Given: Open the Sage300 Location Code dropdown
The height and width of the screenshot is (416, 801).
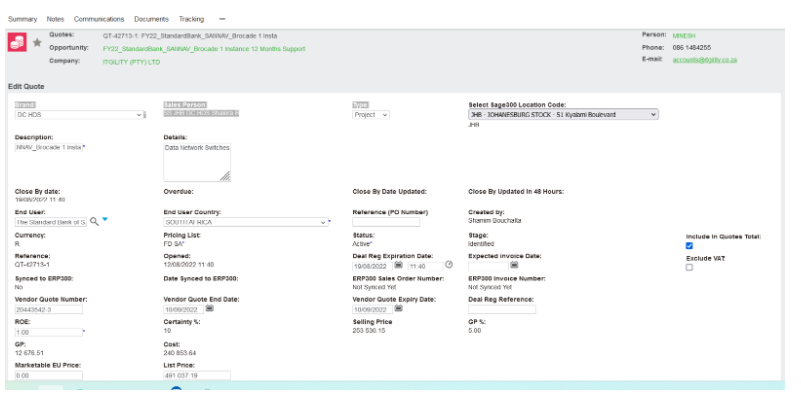Looking at the screenshot, I should 563,114.
